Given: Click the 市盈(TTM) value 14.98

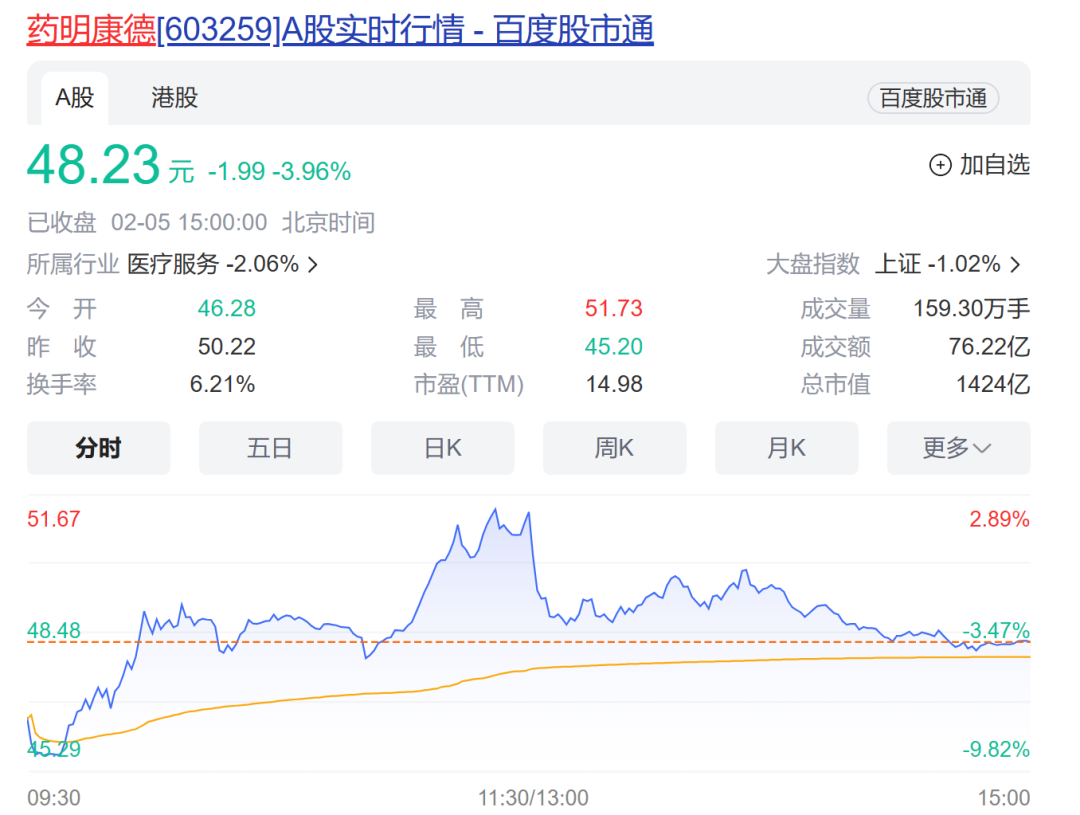Looking at the screenshot, I should tap(614, 384).
